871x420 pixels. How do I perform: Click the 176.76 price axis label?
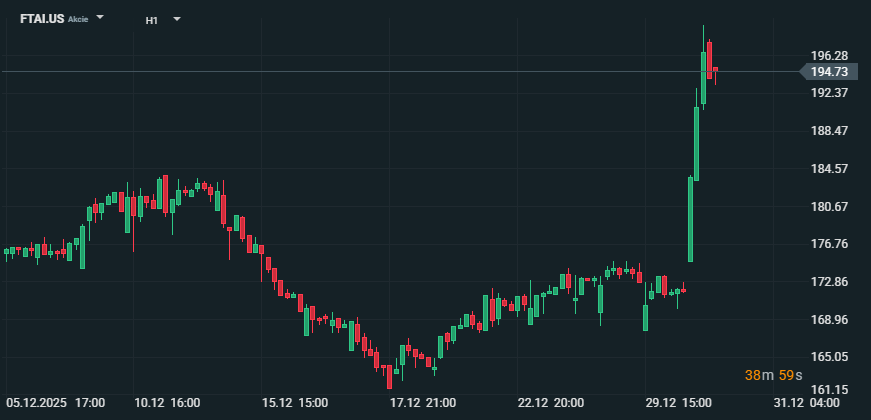pyautogui.click(x=829, y=244)
